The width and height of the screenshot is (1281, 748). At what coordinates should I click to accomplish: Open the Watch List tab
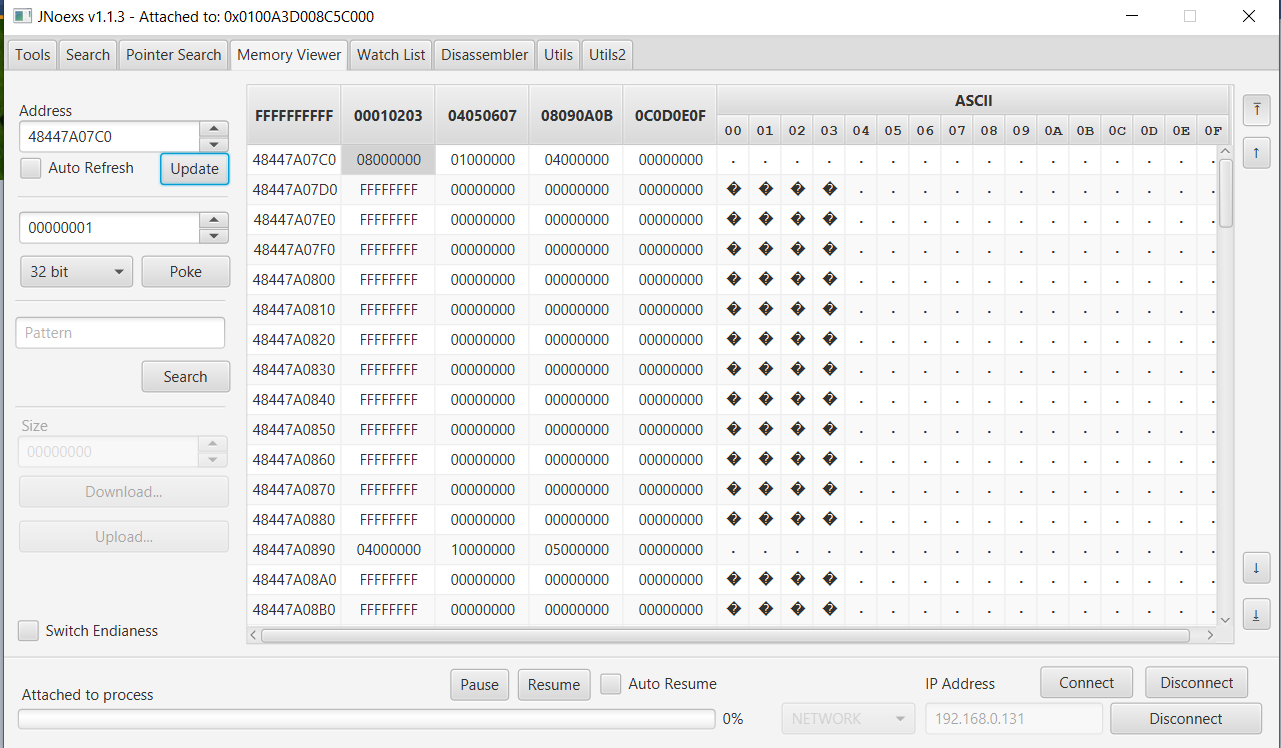coord(391,55)
